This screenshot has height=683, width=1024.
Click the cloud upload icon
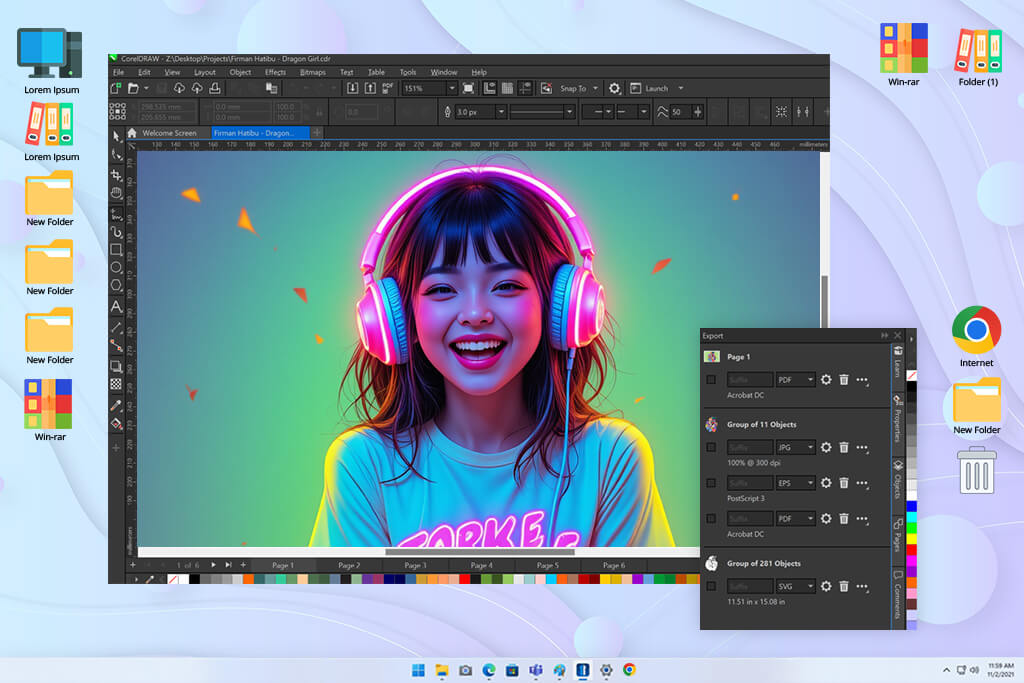point(197,88)
